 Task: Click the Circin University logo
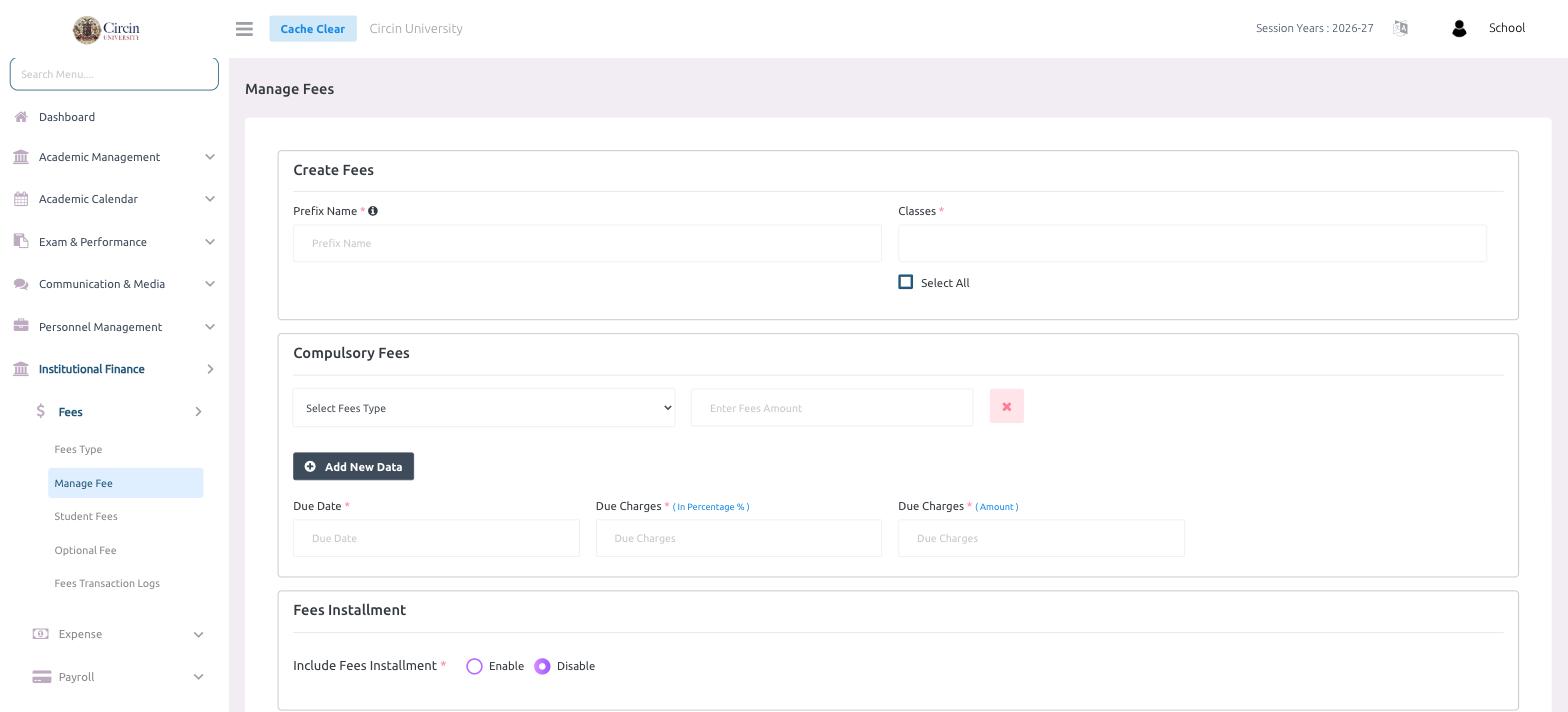106,29
